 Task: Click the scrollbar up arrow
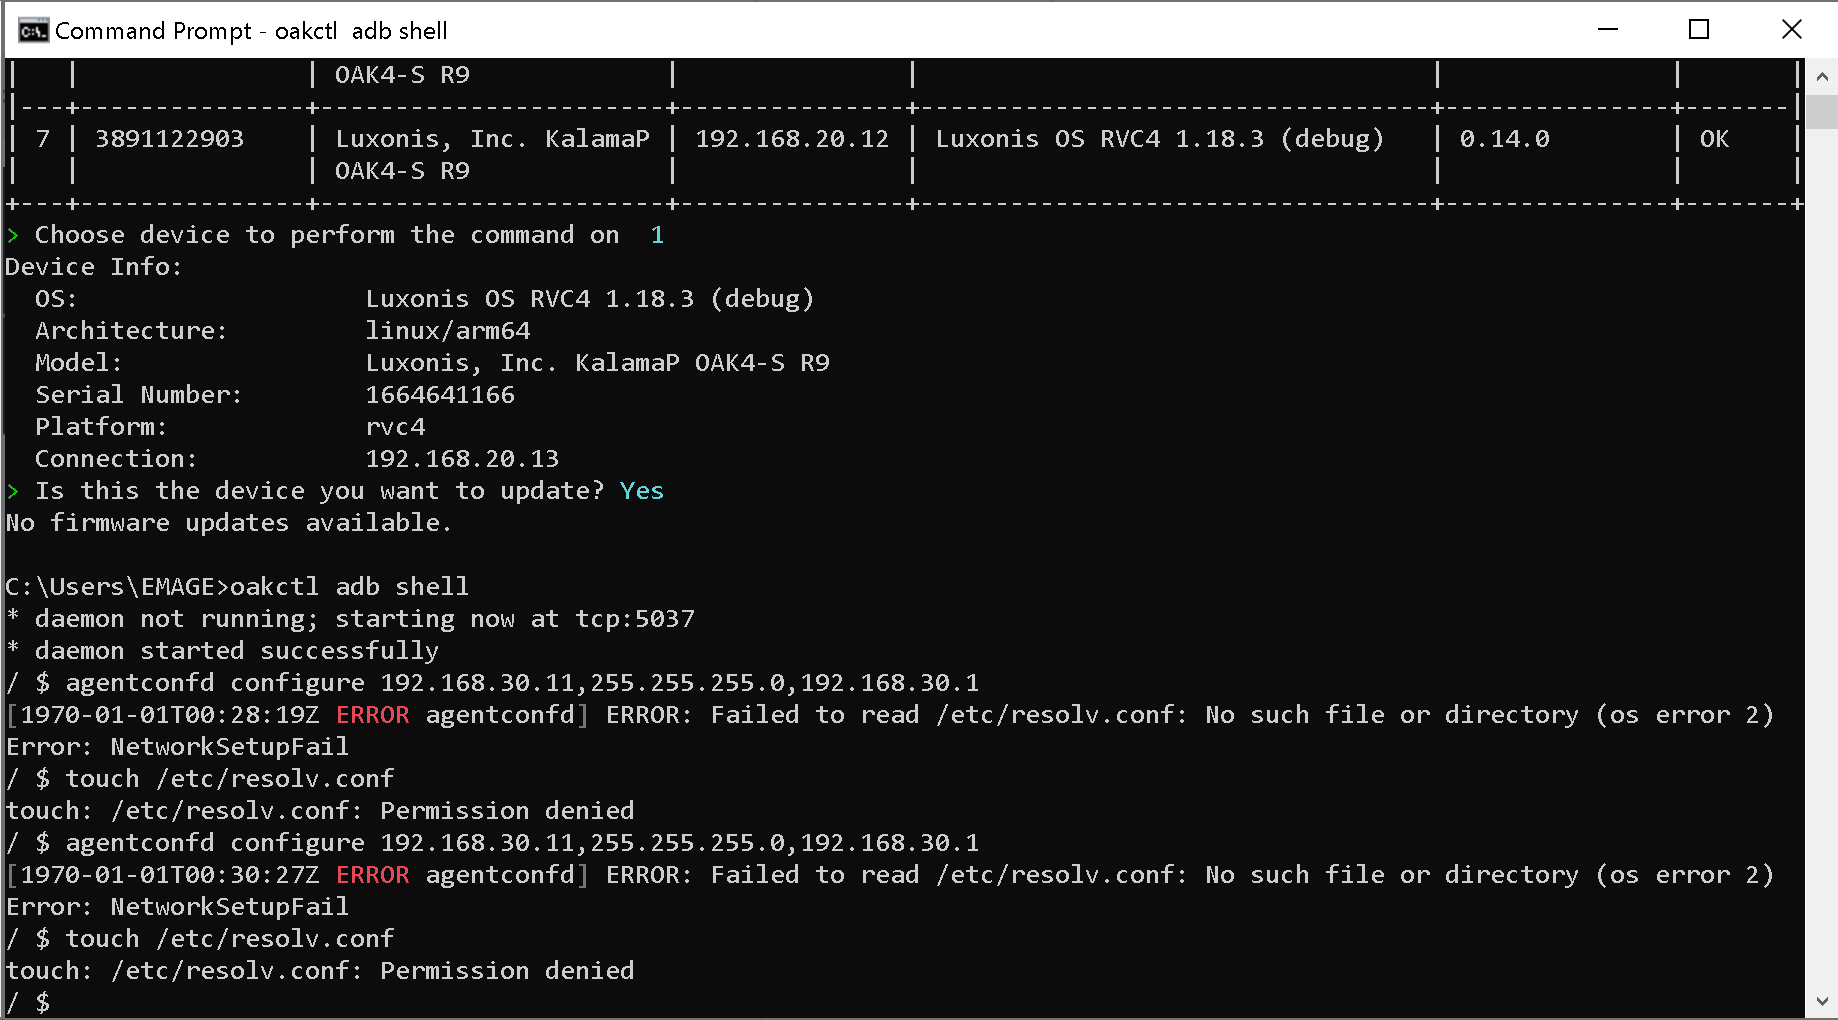tap(1821, 76)
